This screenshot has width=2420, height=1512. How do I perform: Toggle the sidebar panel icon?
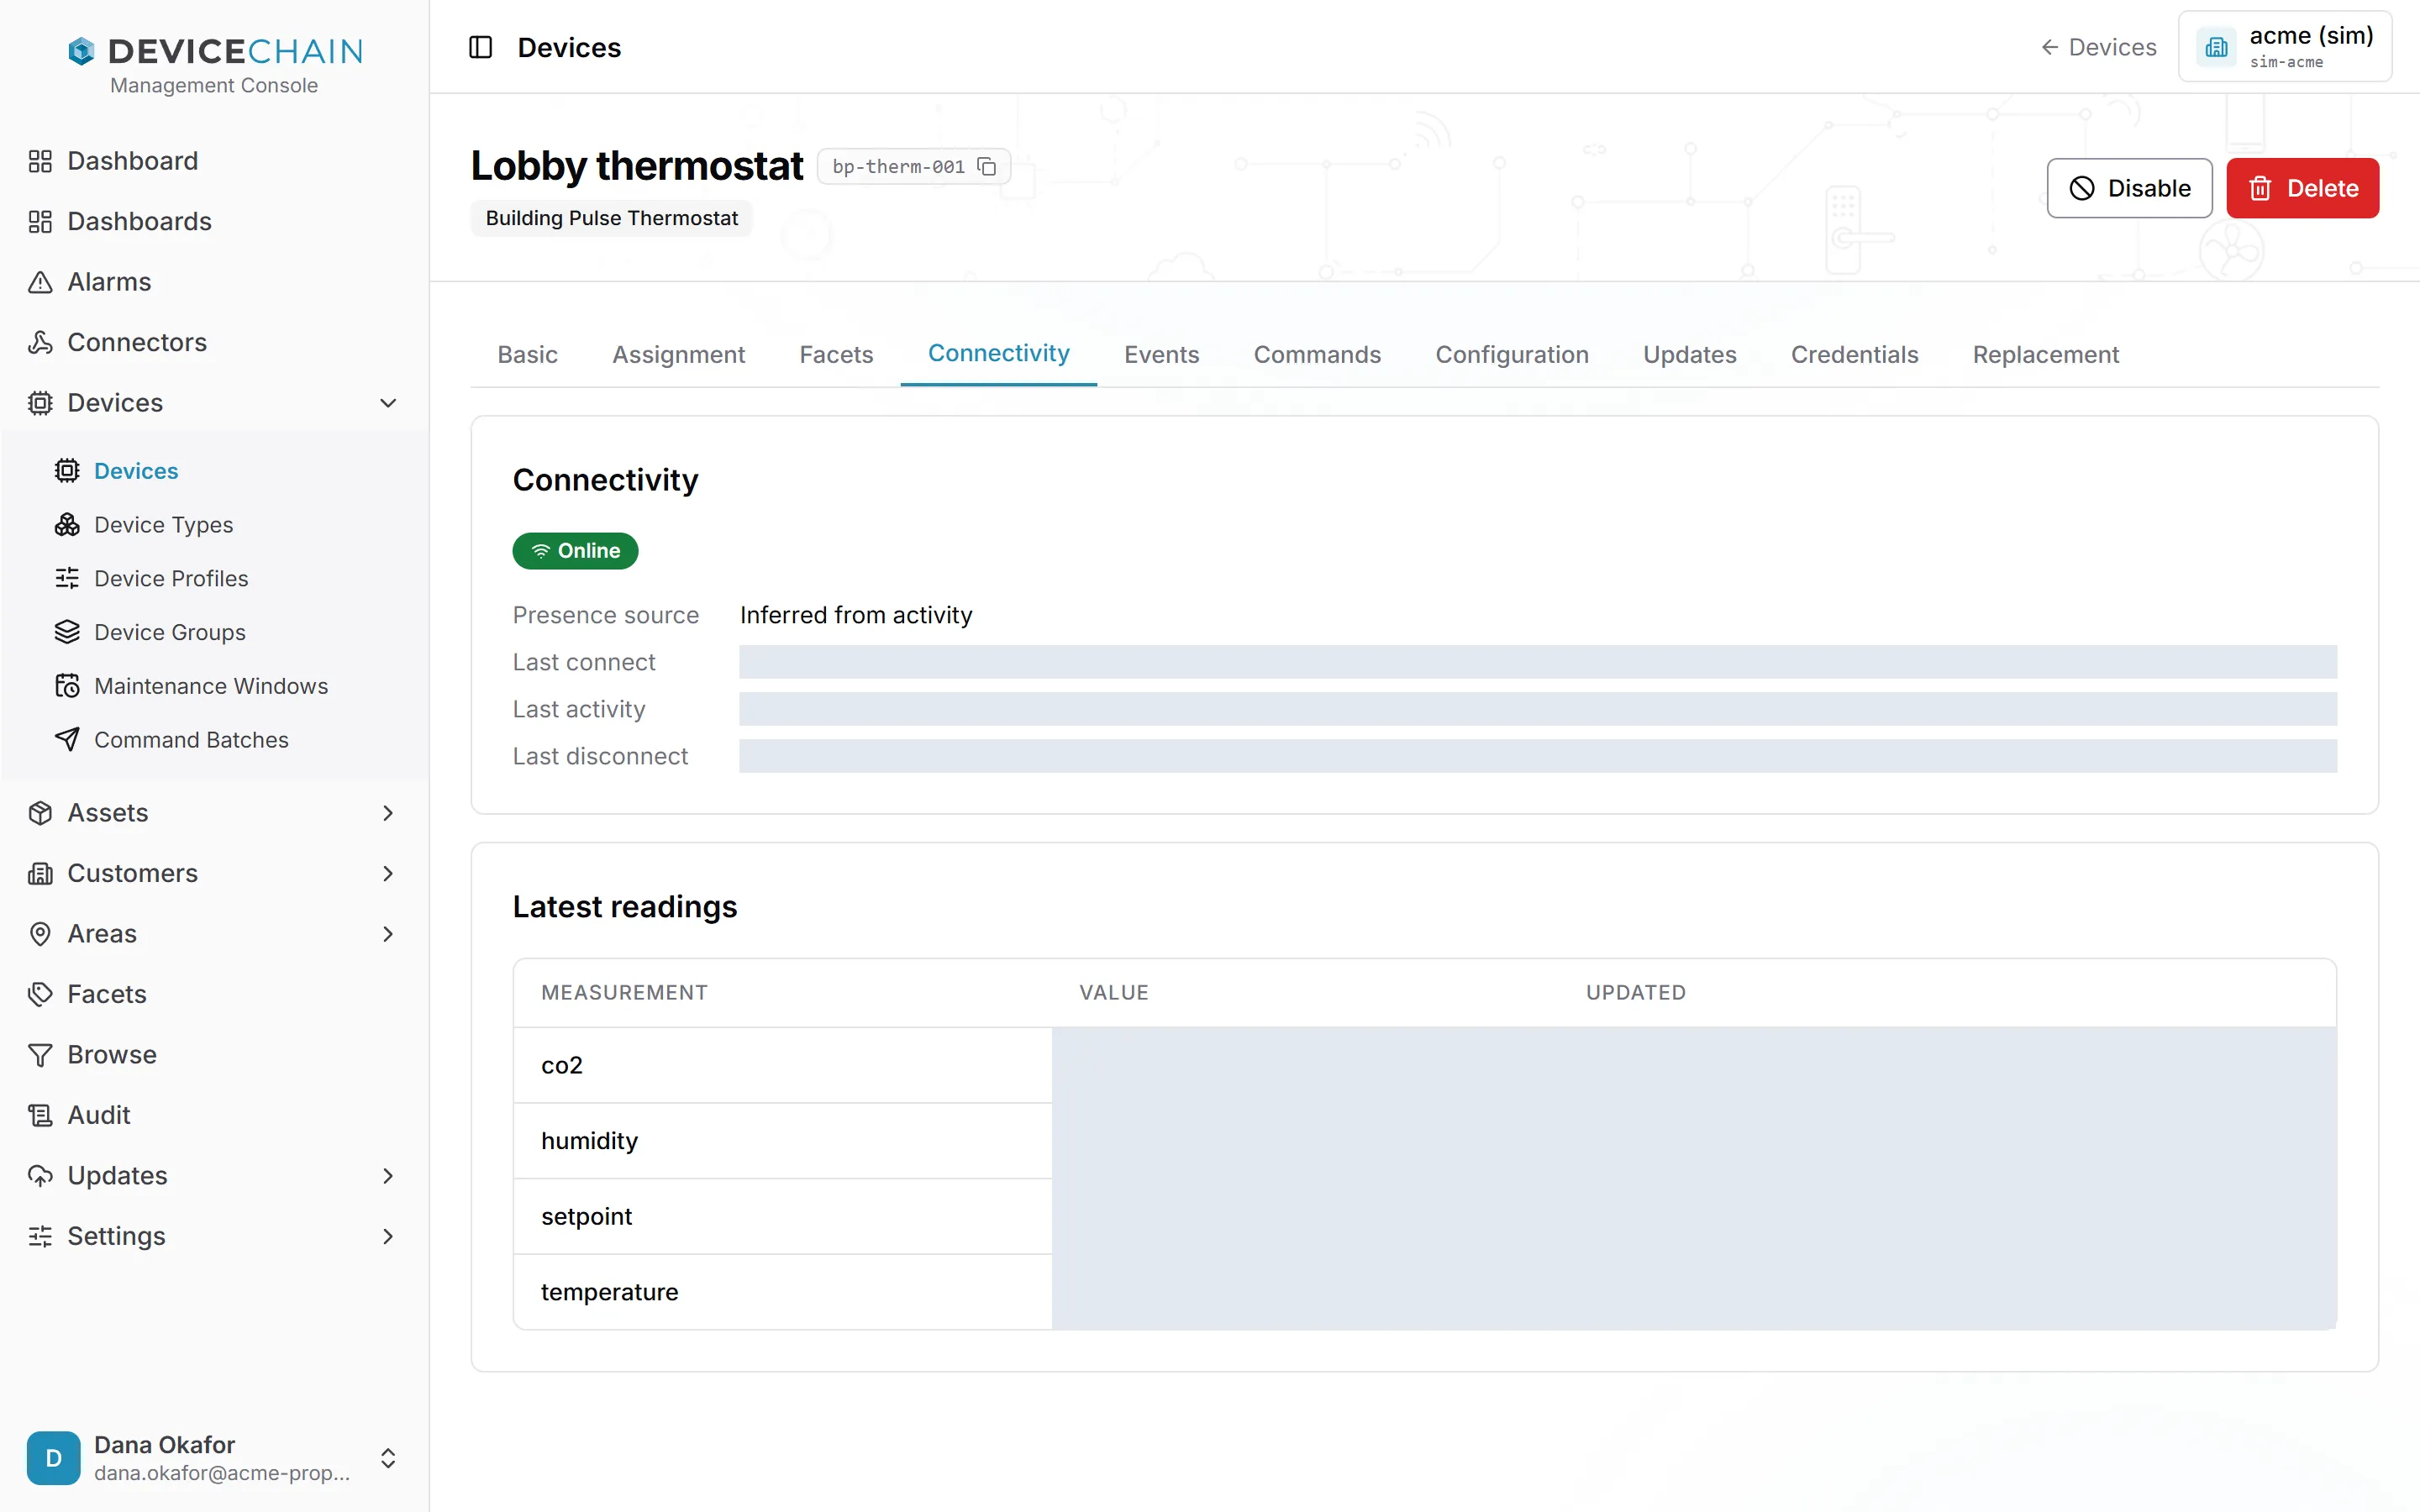point(480,47)
